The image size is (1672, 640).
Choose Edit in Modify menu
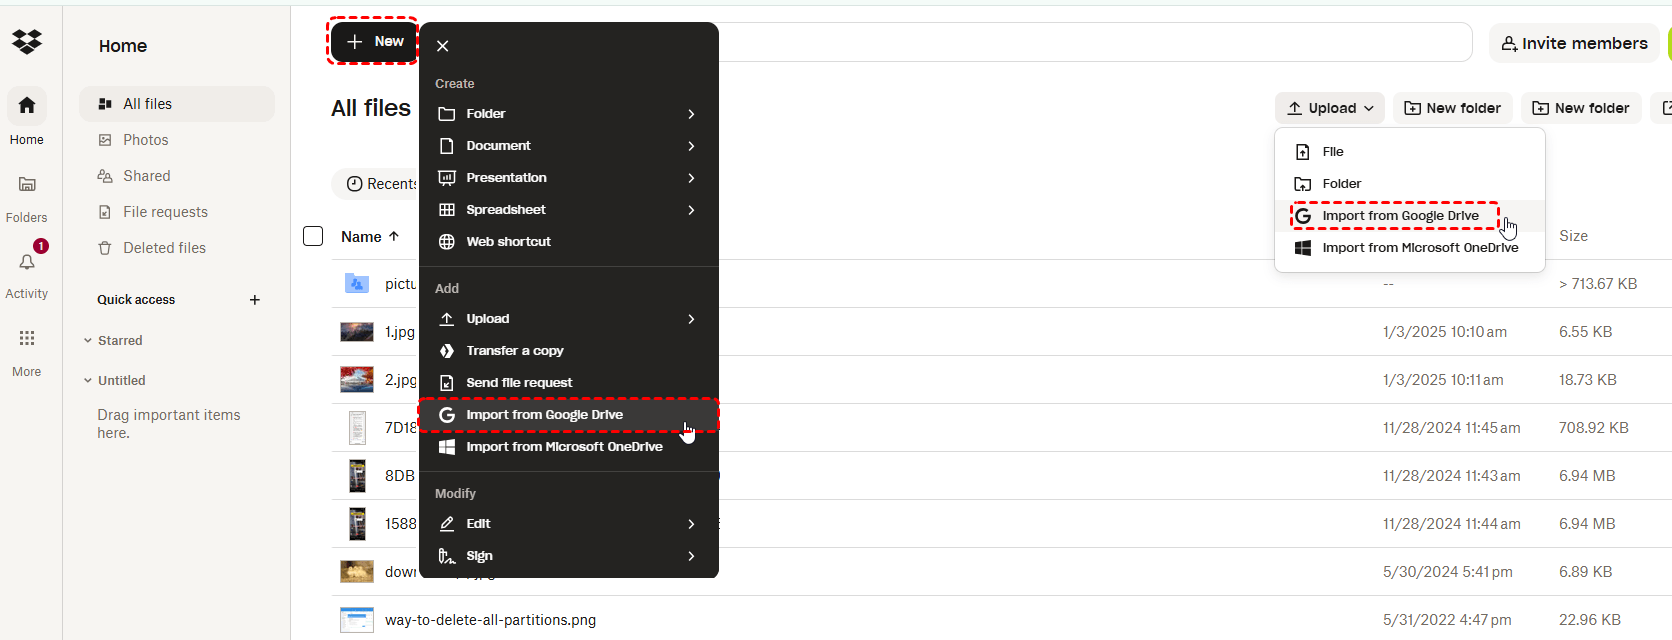568,524
